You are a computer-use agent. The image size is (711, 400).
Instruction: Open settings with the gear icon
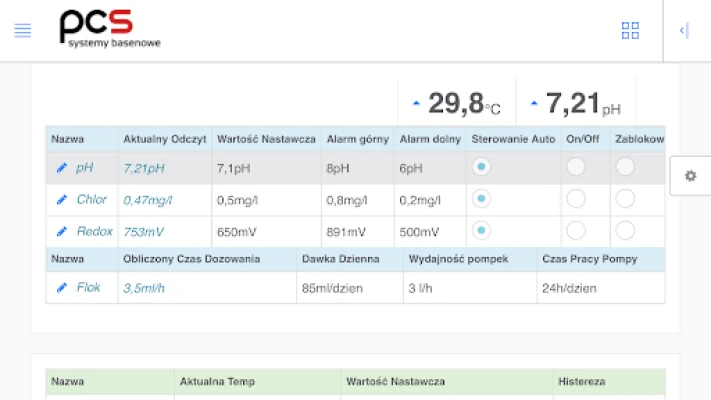point(690,176)
